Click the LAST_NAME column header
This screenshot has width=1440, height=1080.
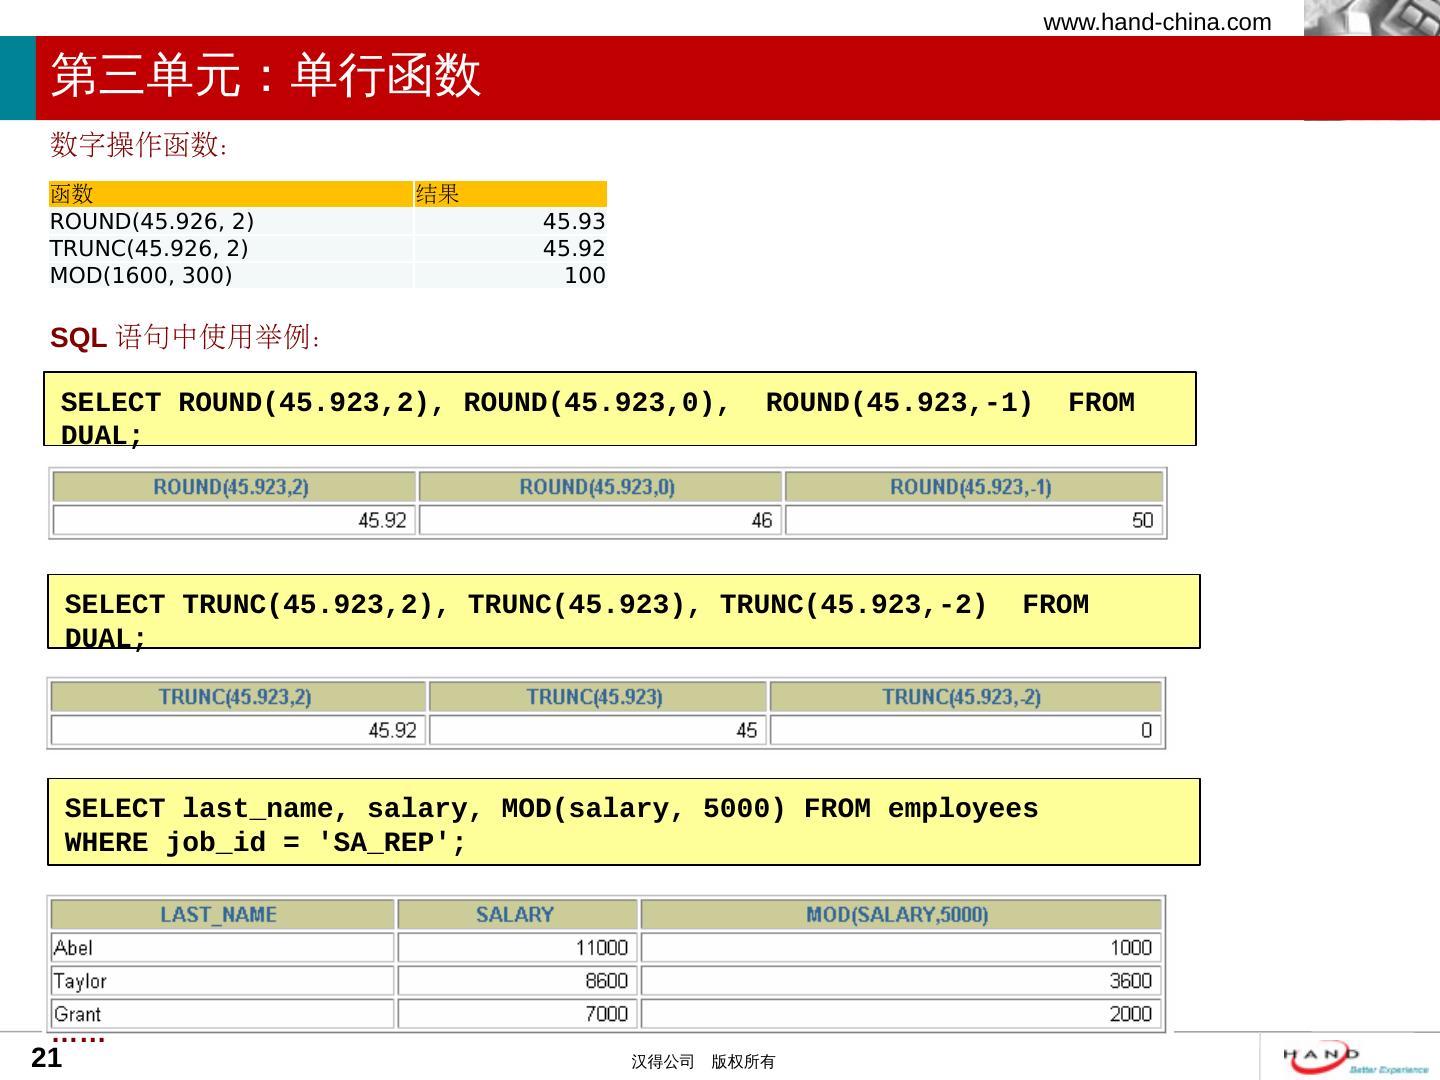(x=221, y=914)
